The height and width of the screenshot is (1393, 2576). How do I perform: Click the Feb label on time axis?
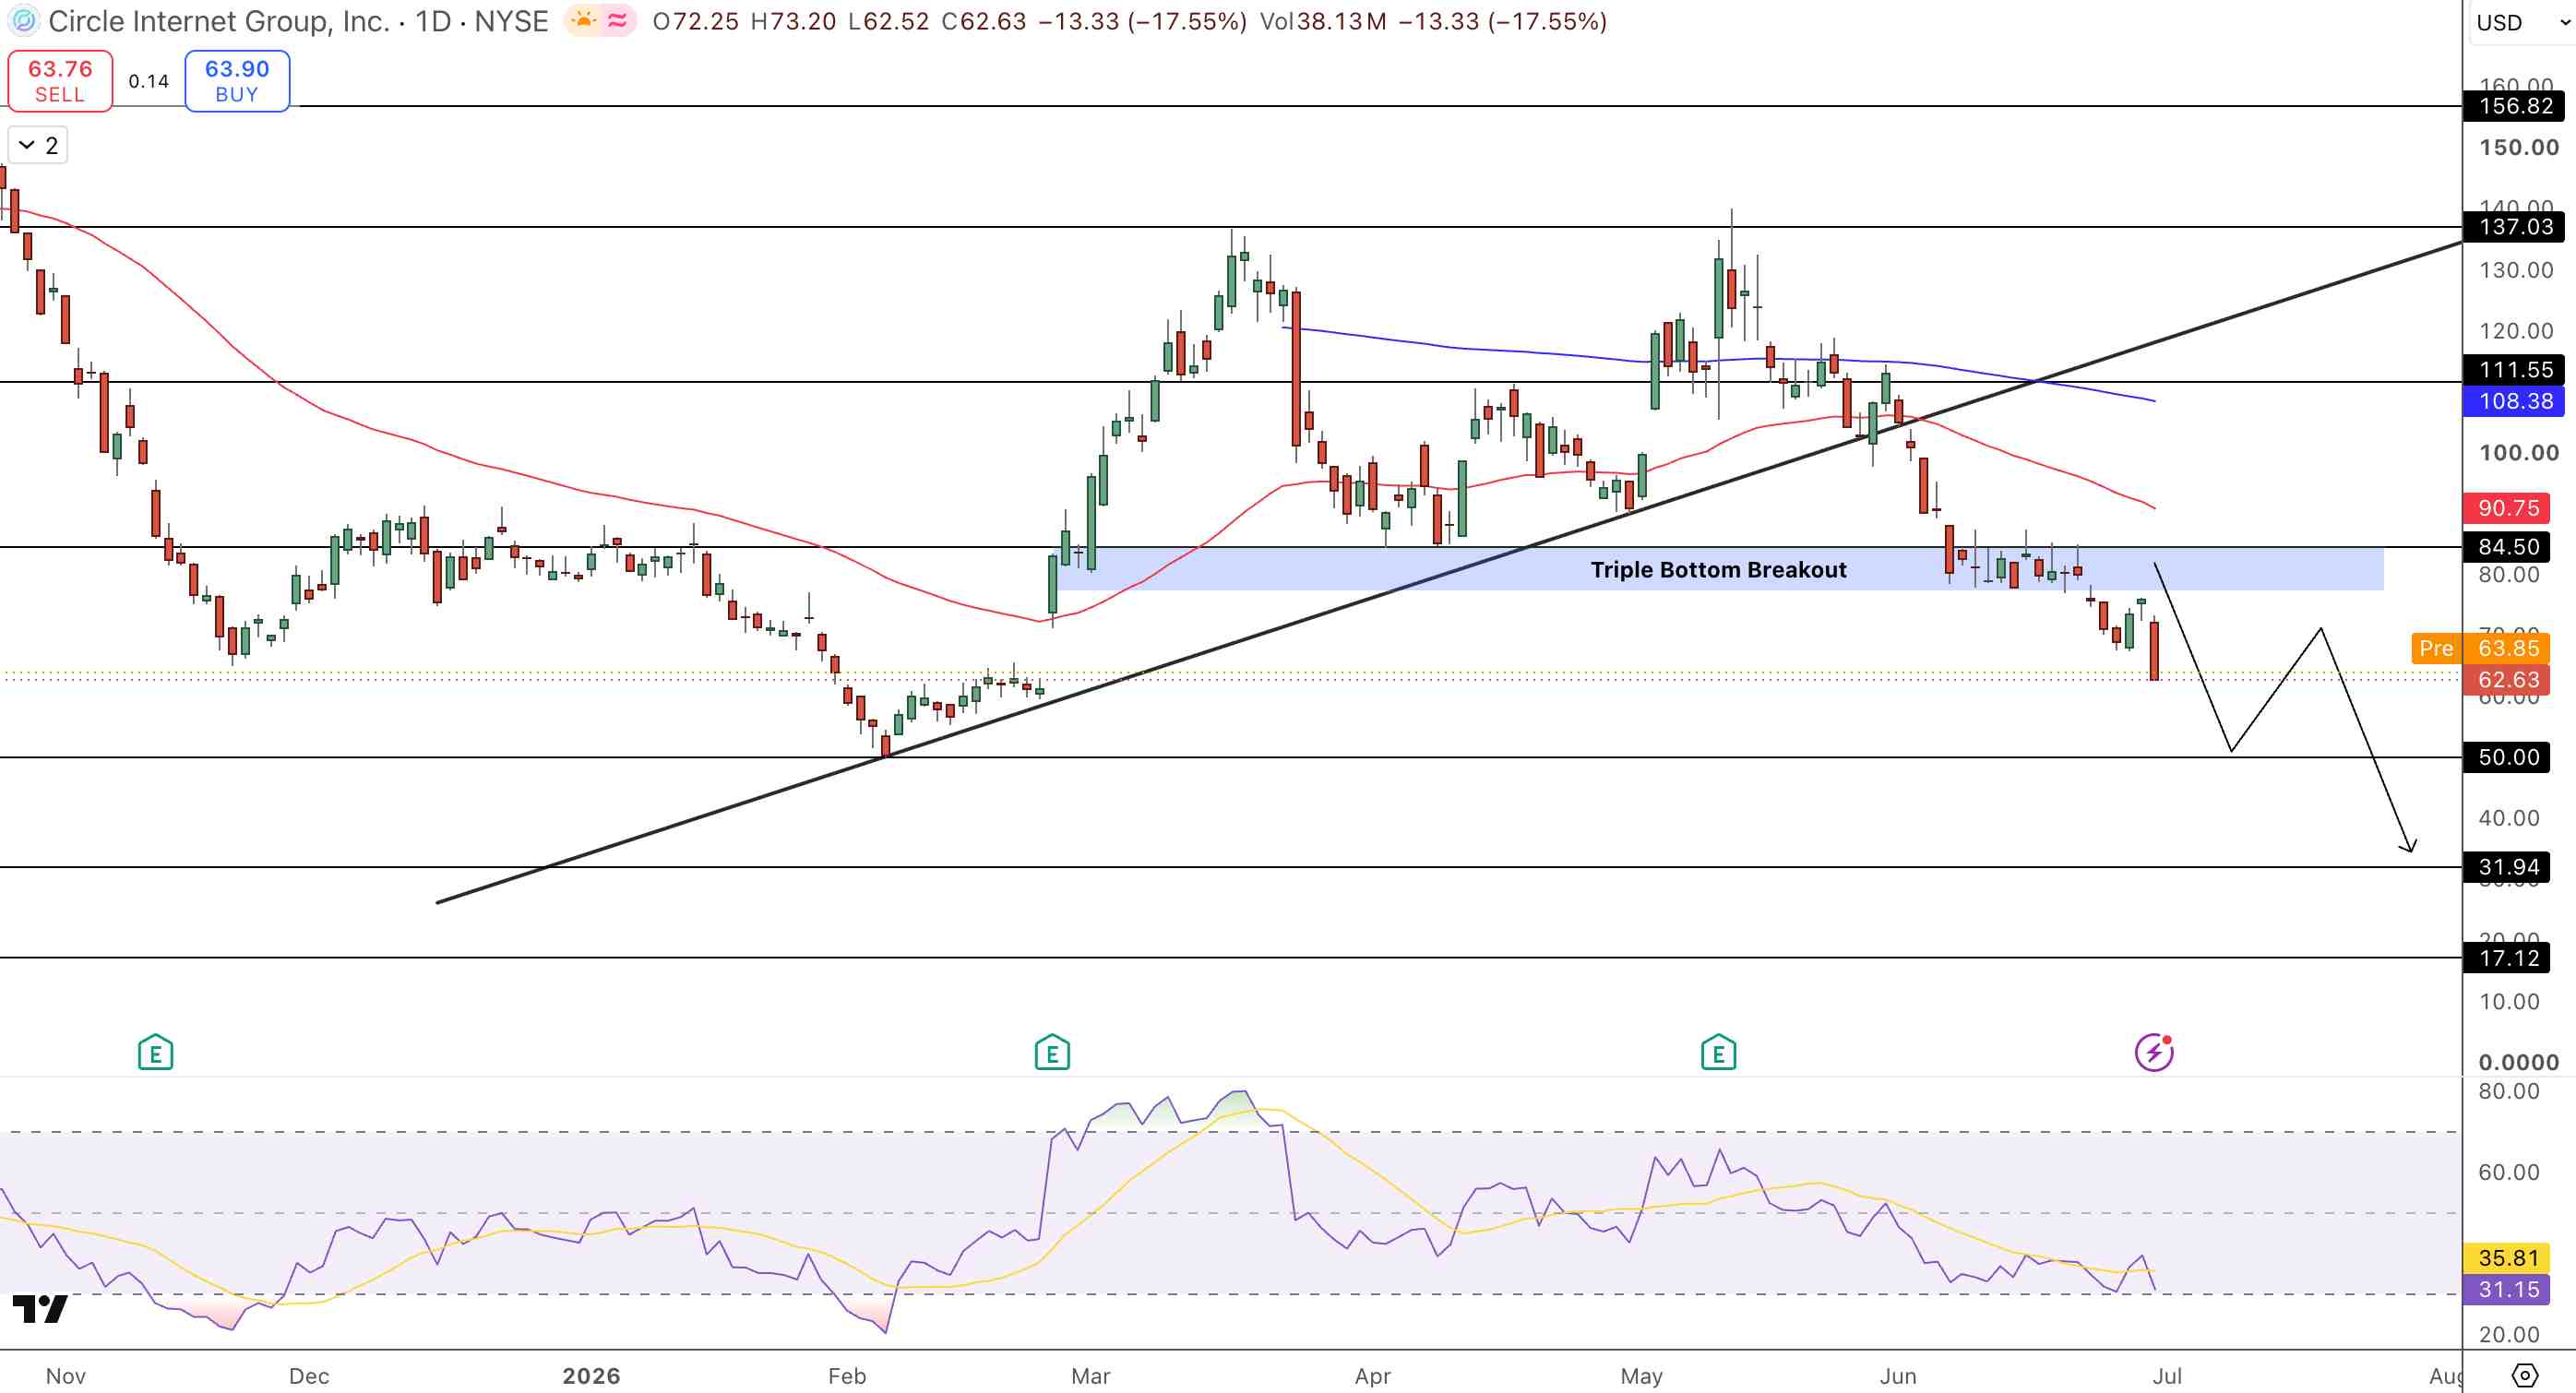847,1376
